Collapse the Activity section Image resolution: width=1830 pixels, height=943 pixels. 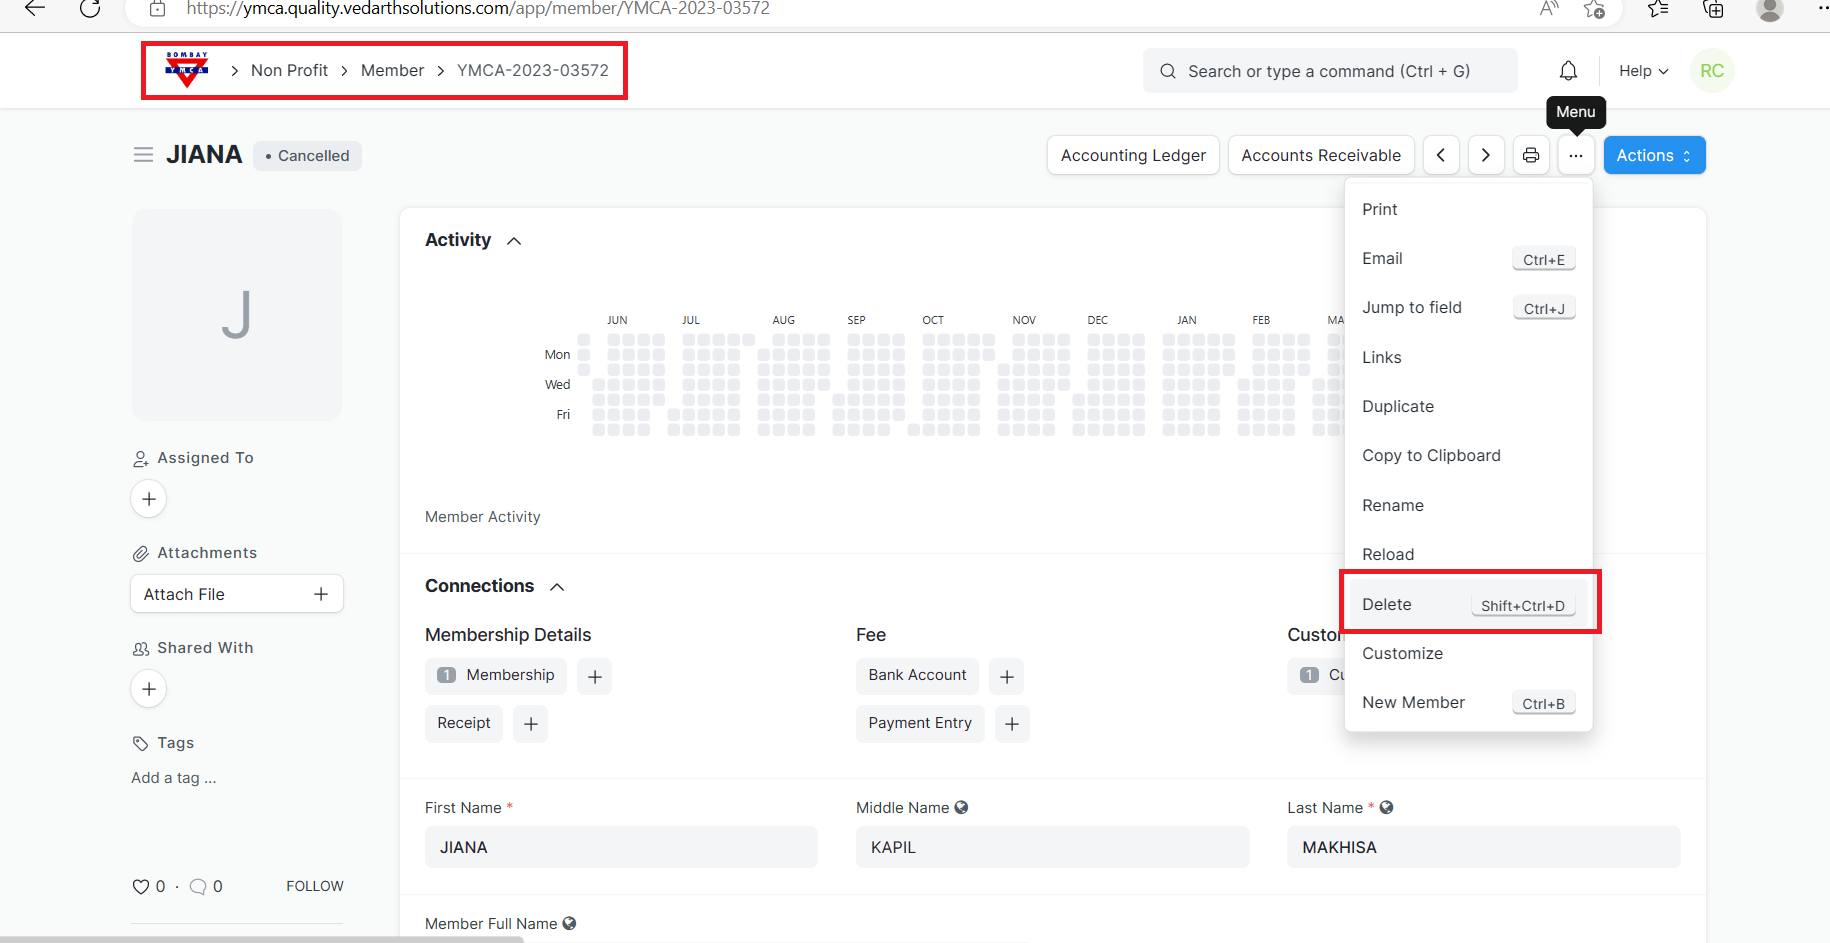tap(514, 241)
